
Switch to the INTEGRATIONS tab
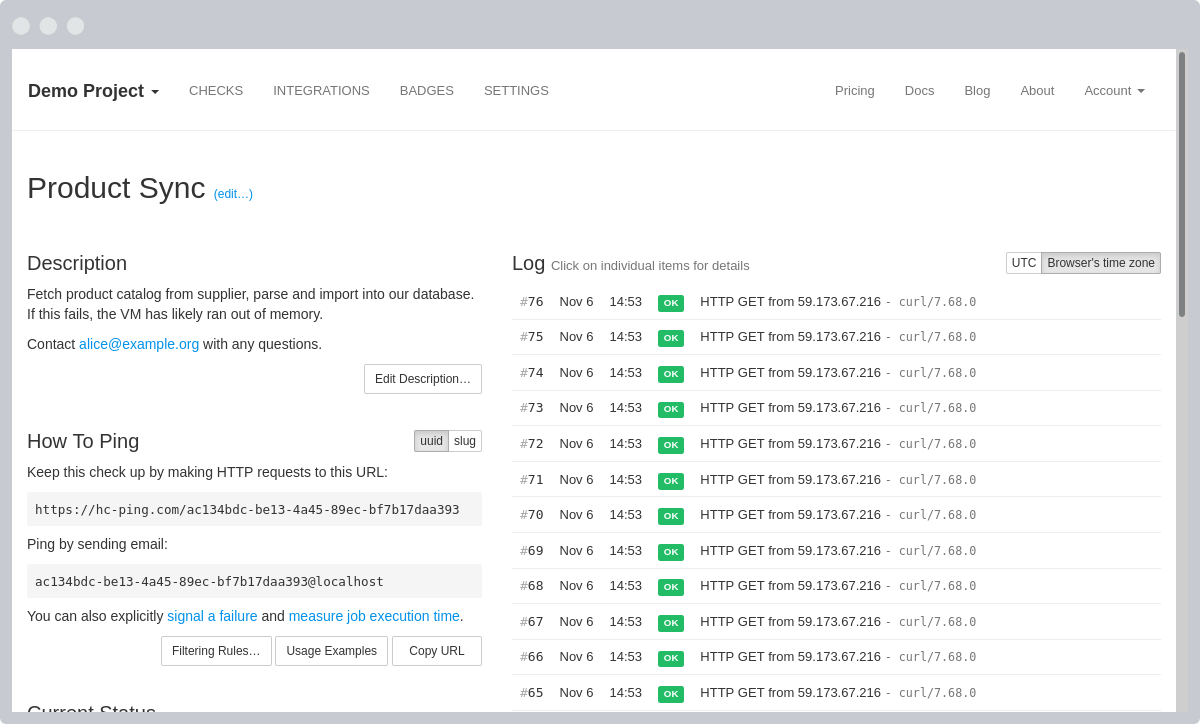coord(321,91)
